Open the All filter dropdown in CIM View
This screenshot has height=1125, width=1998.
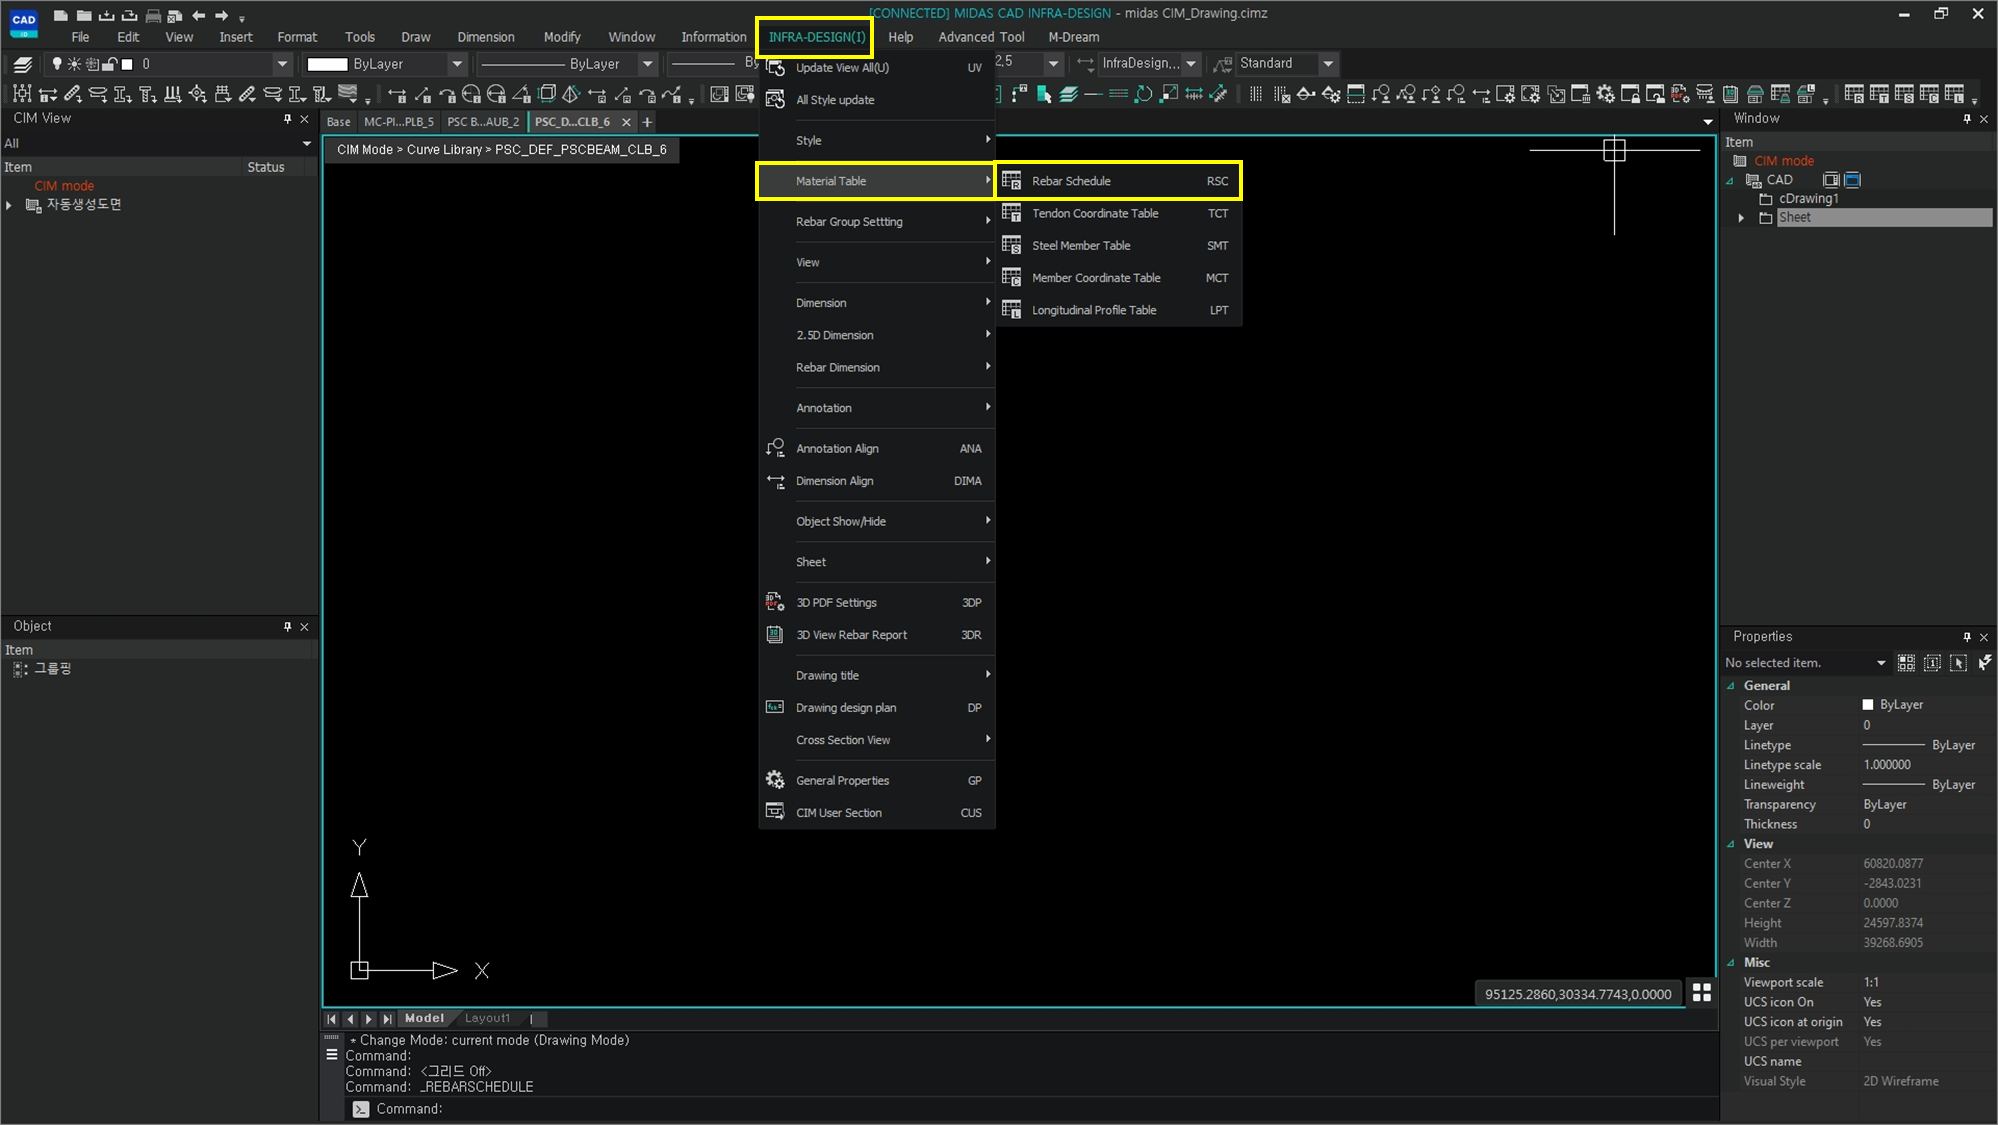tap(307, 143)
